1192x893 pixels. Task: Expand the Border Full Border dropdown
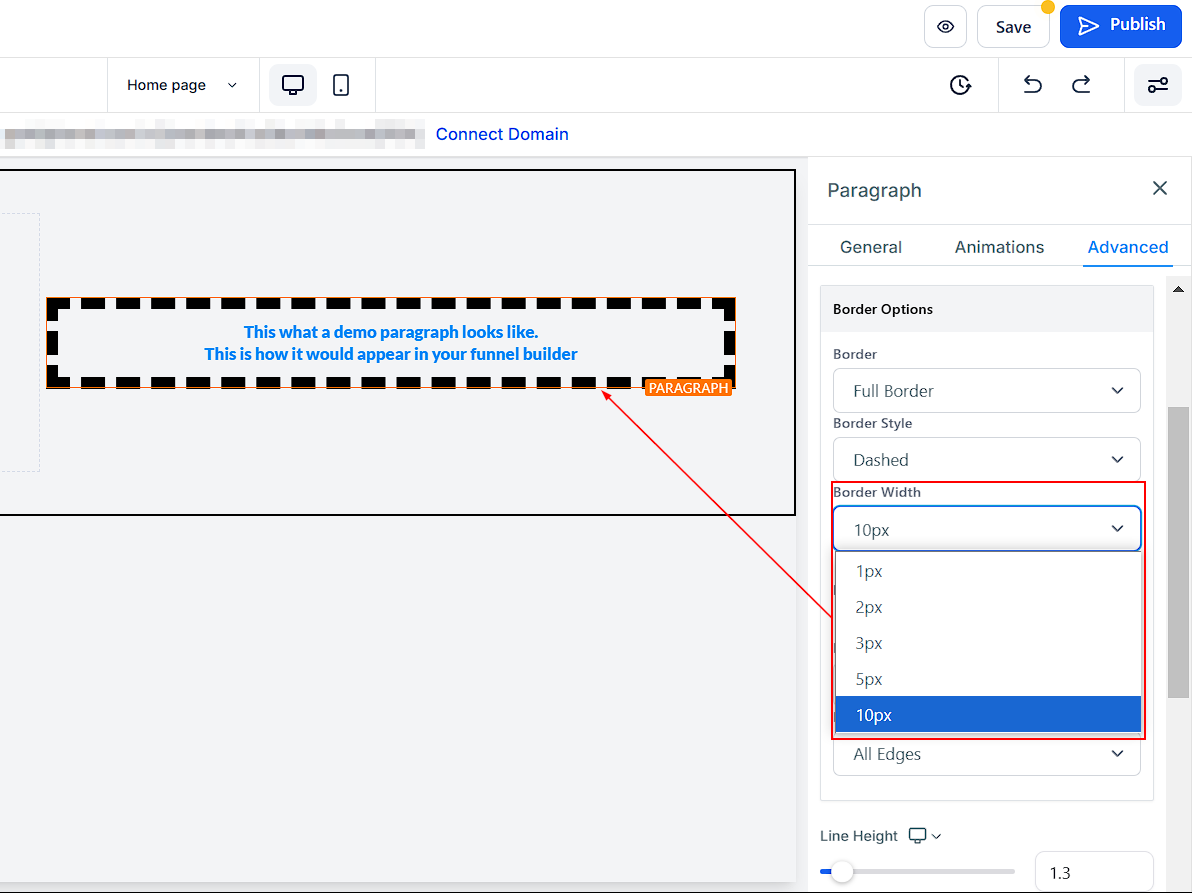click(986, 391)
